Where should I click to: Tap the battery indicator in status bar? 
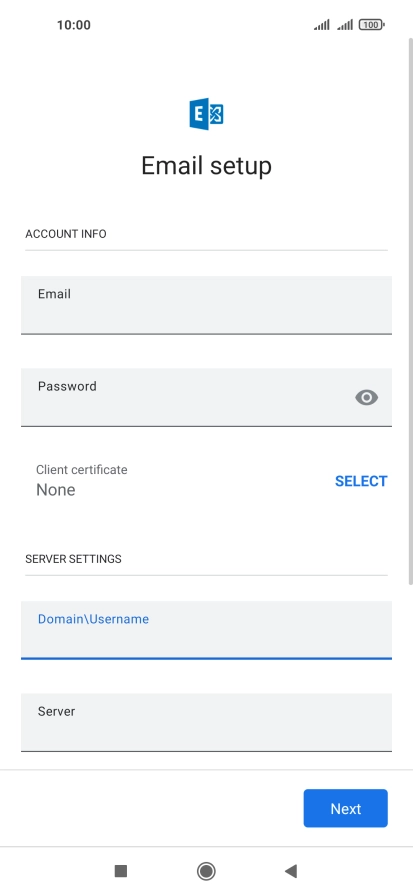[371, 25]
